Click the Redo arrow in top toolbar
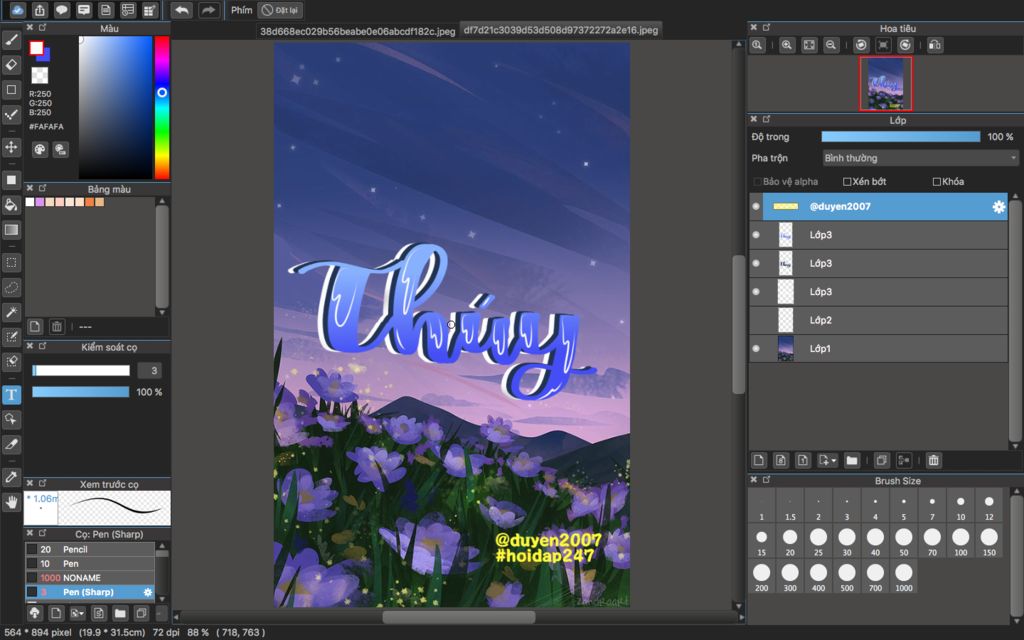1024x640 pixels. 208,10
